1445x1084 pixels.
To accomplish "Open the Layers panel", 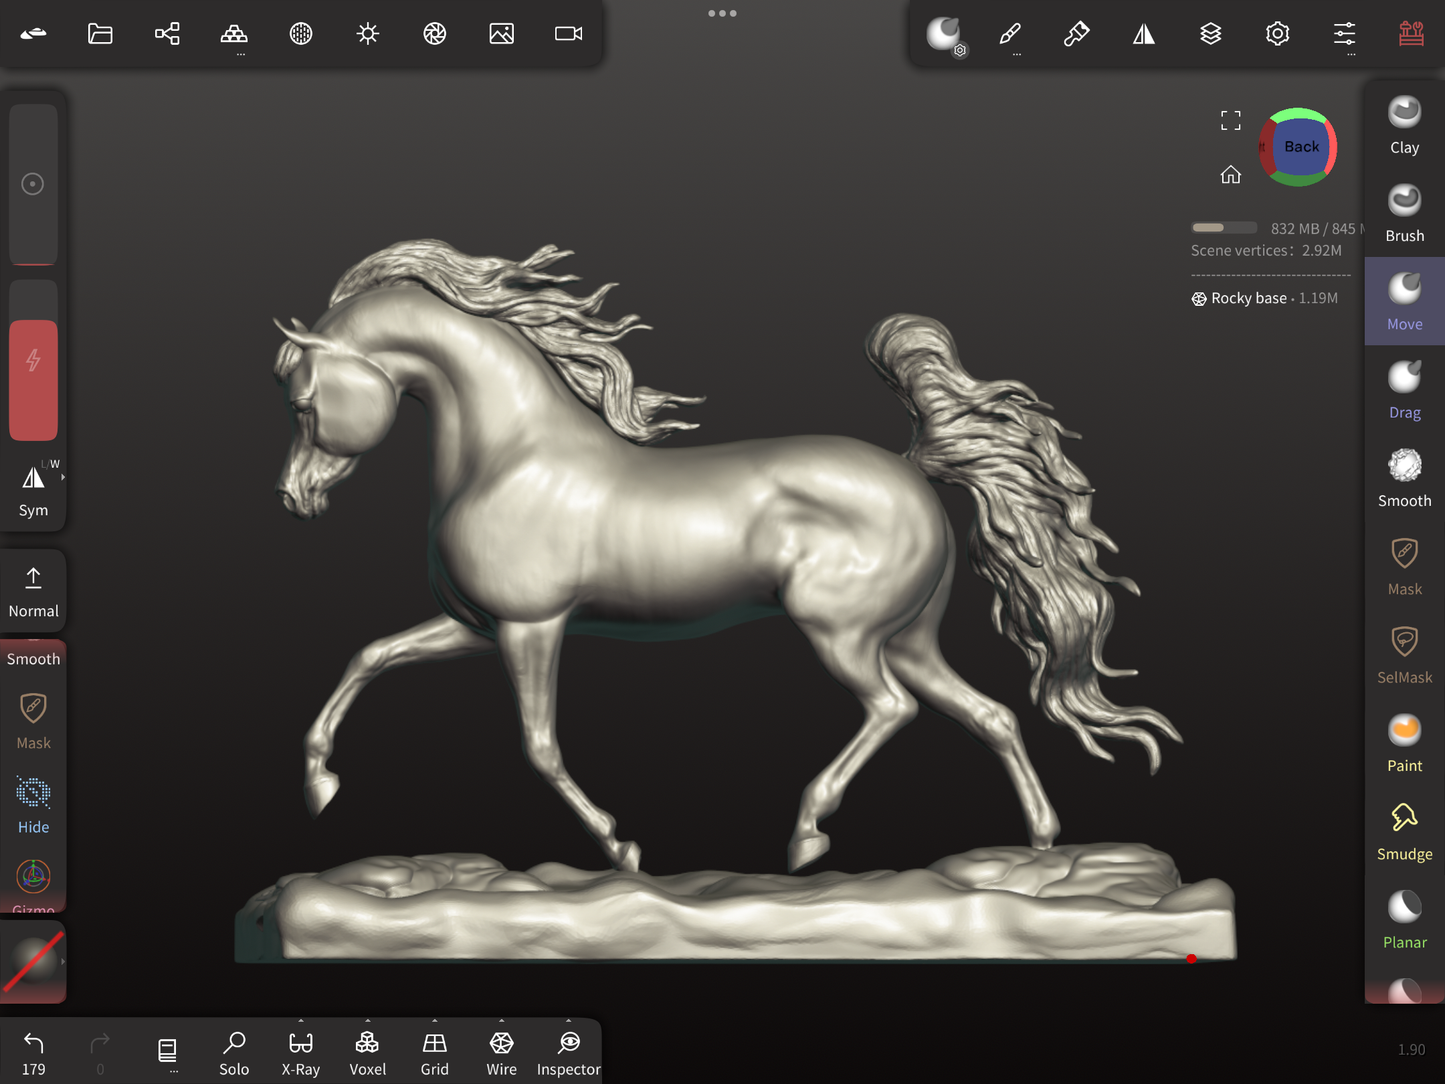I will pos(1210,34).
